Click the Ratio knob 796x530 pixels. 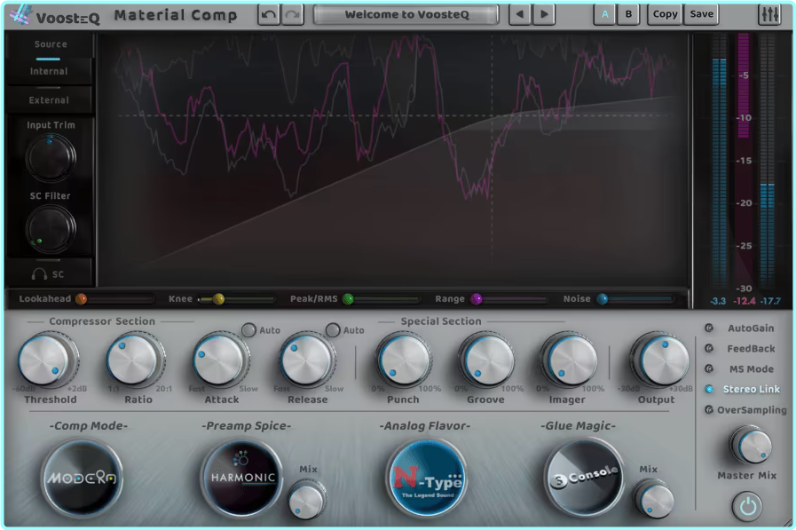[134, 360]
